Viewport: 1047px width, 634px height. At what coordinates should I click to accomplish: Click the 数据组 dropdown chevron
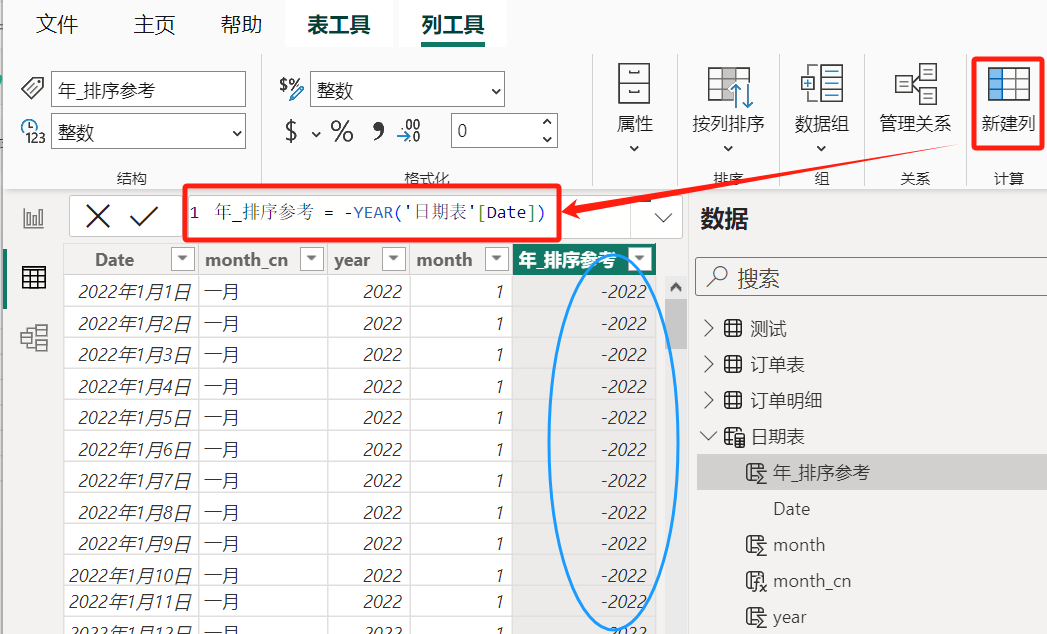coord(821,148)
